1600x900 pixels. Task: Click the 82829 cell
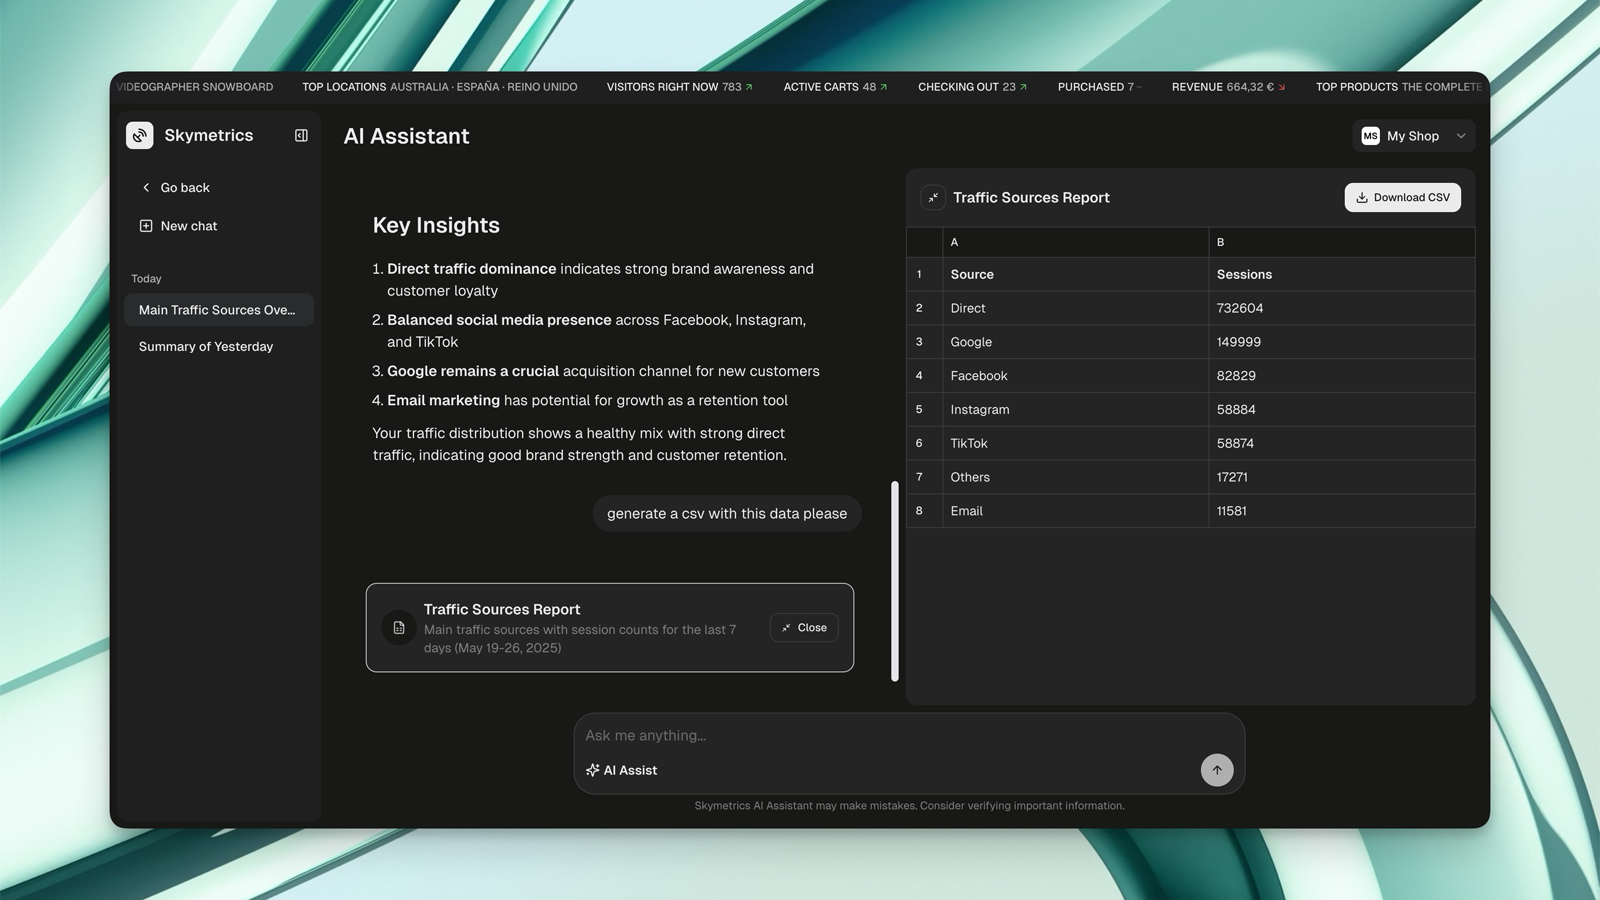pos(1342,376)
